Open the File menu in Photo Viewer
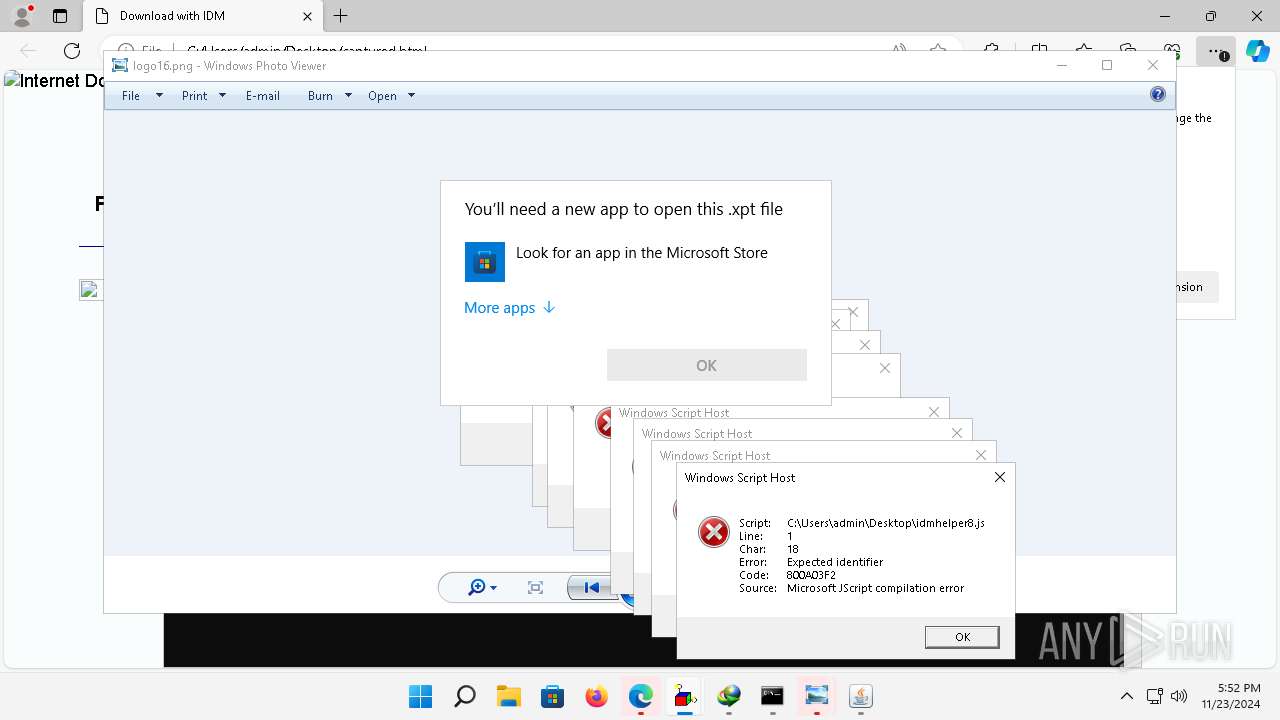 click(x=131, y=96)
